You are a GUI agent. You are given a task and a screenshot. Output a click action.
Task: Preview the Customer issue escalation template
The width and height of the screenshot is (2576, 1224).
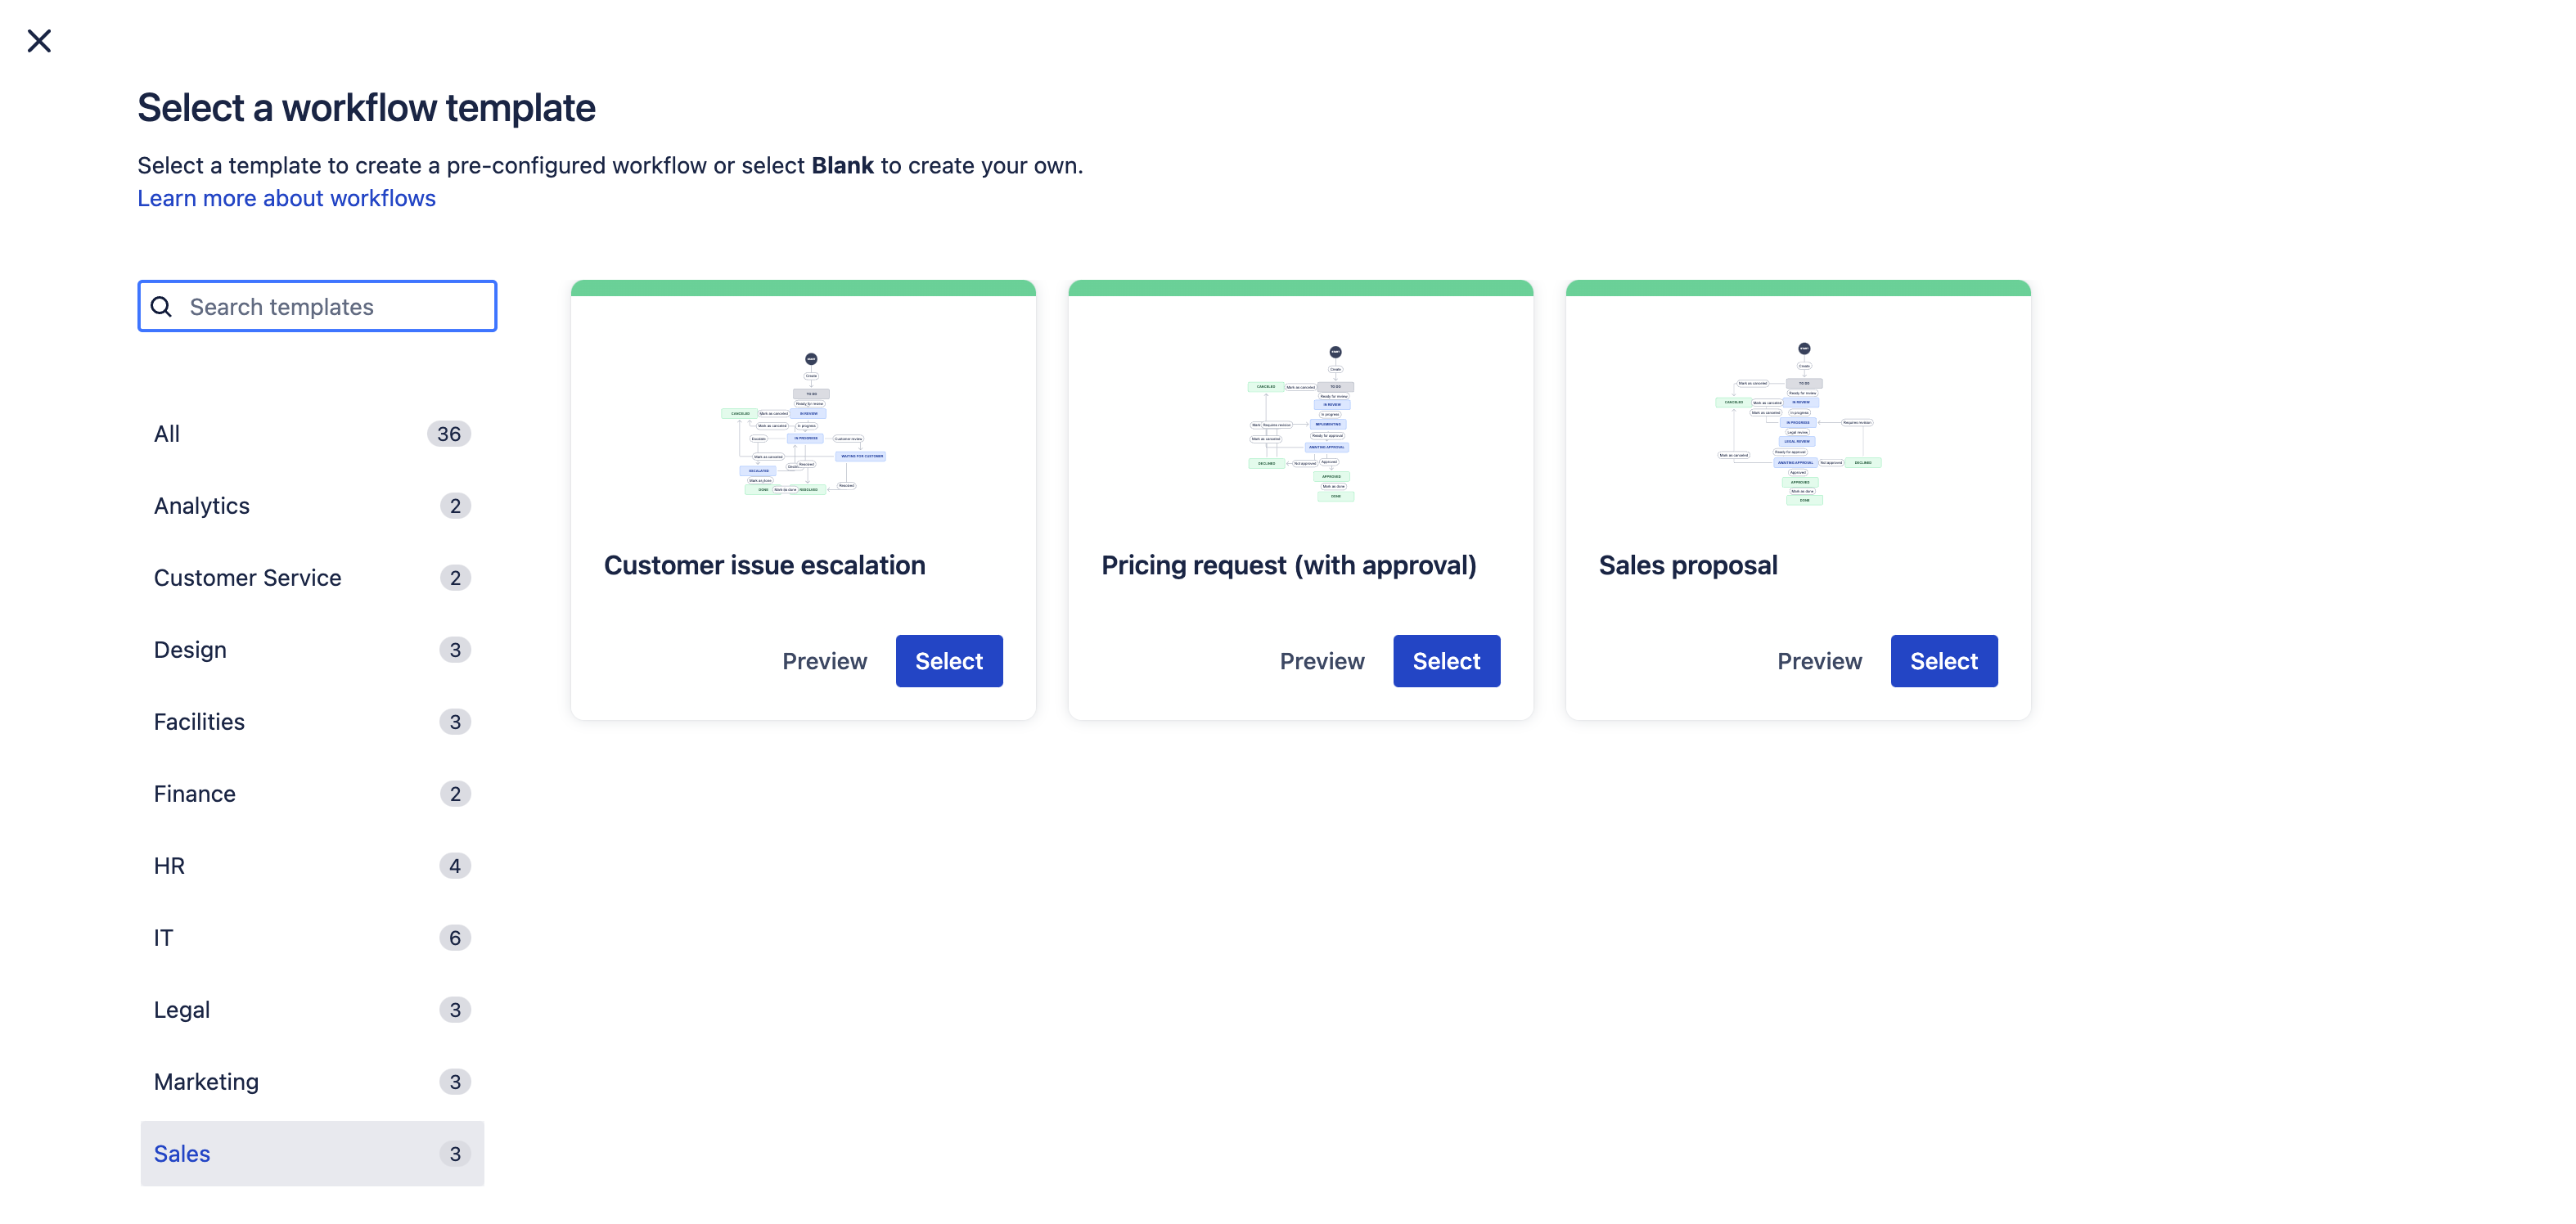[825, 660]
